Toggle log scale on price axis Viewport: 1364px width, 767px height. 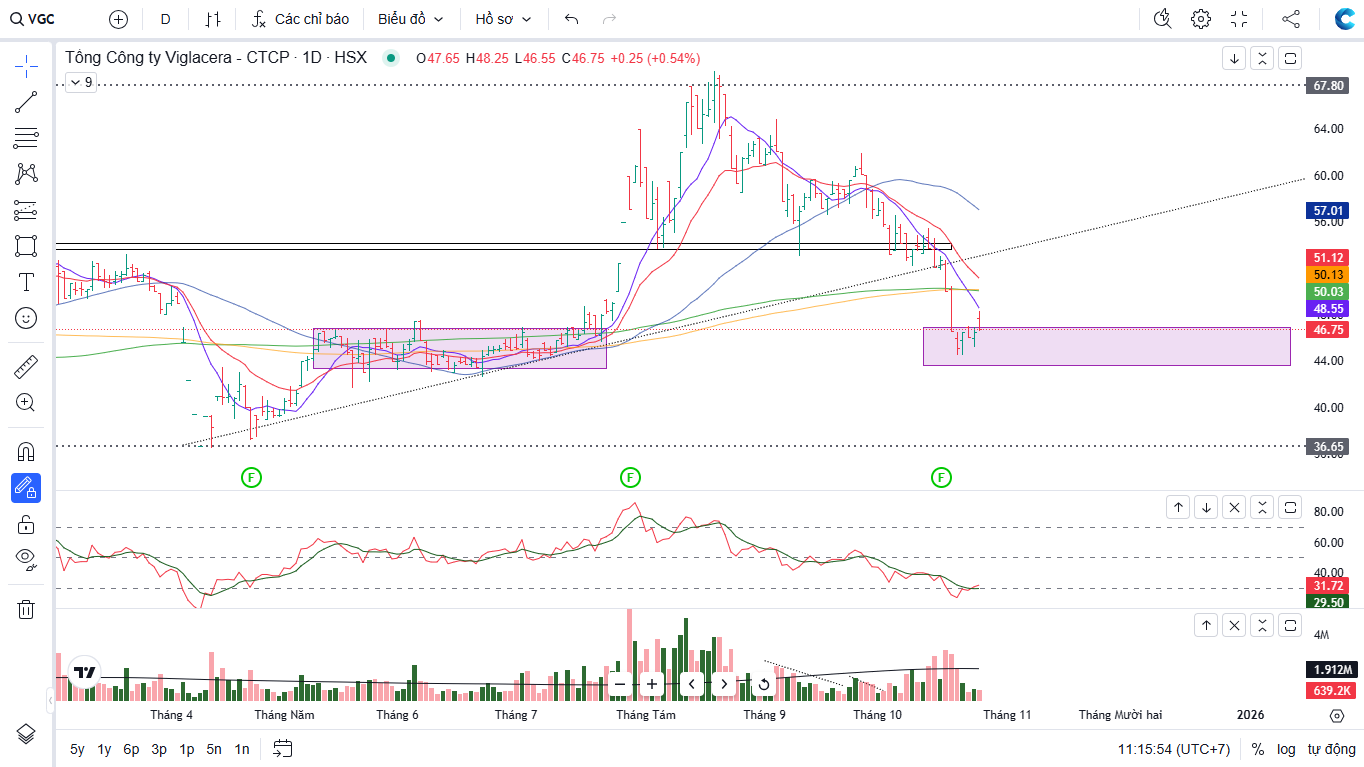[x=1286, y=749]
